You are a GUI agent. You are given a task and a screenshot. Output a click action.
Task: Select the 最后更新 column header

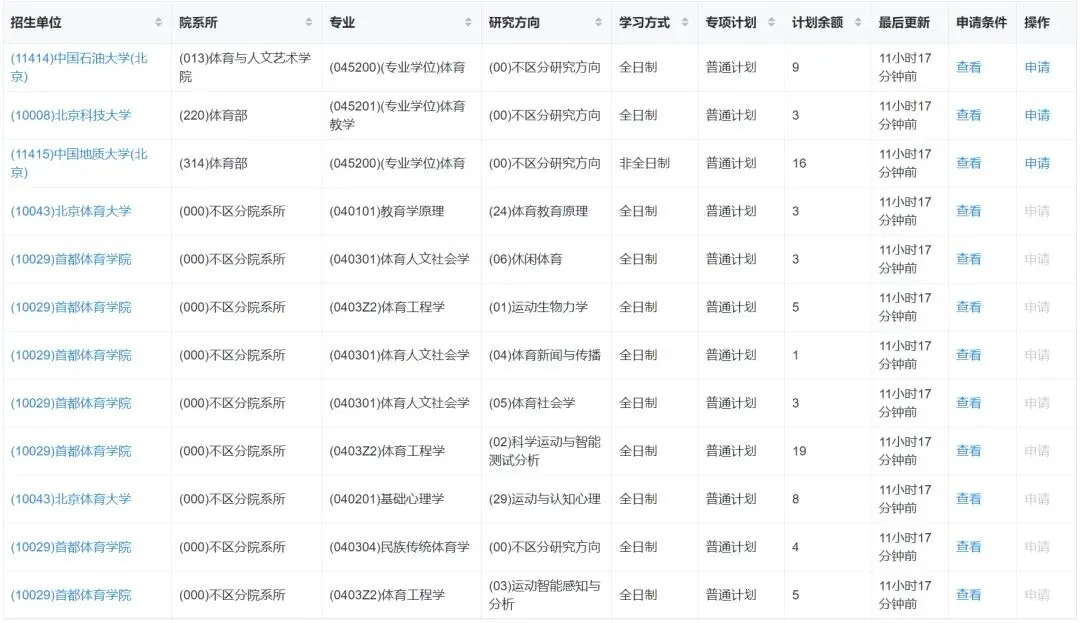[x=904, y=23]
